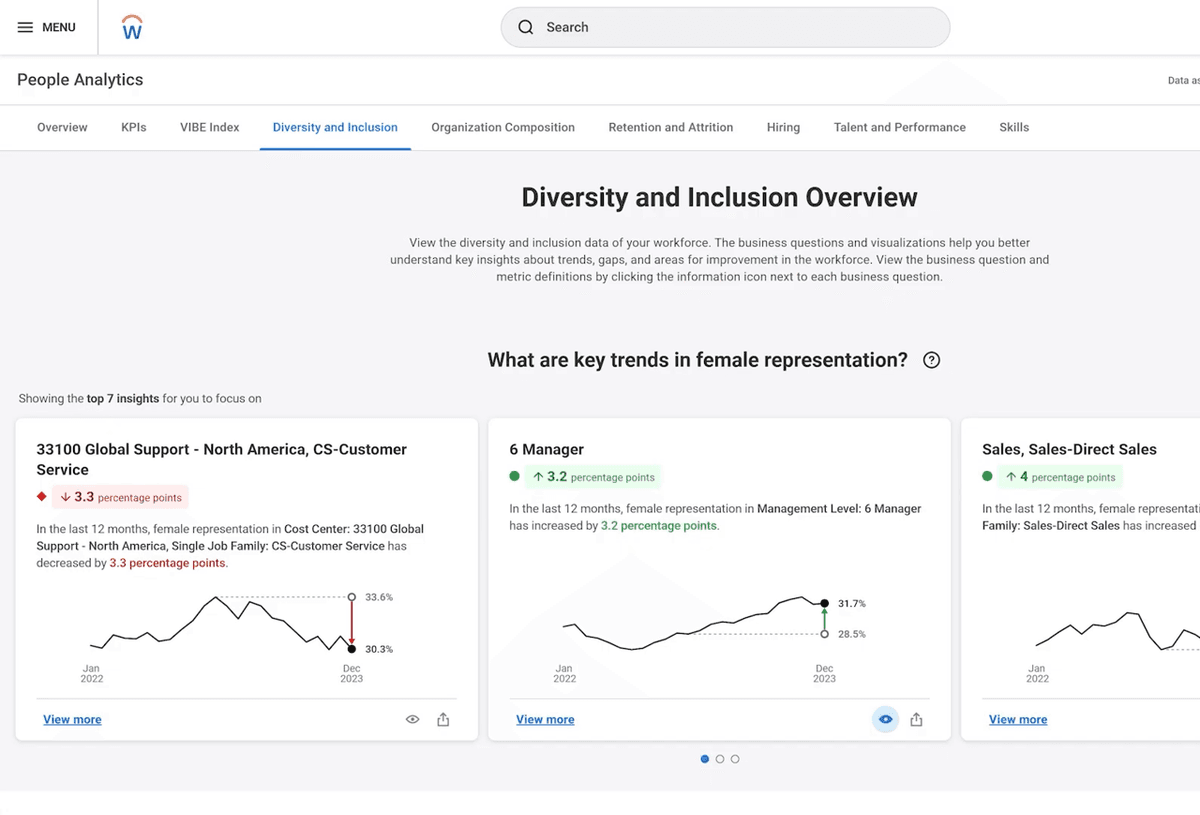View more on Sales-Direct Sales card
Screen dimensions: 1200x815
click(x=1018, y=719)
